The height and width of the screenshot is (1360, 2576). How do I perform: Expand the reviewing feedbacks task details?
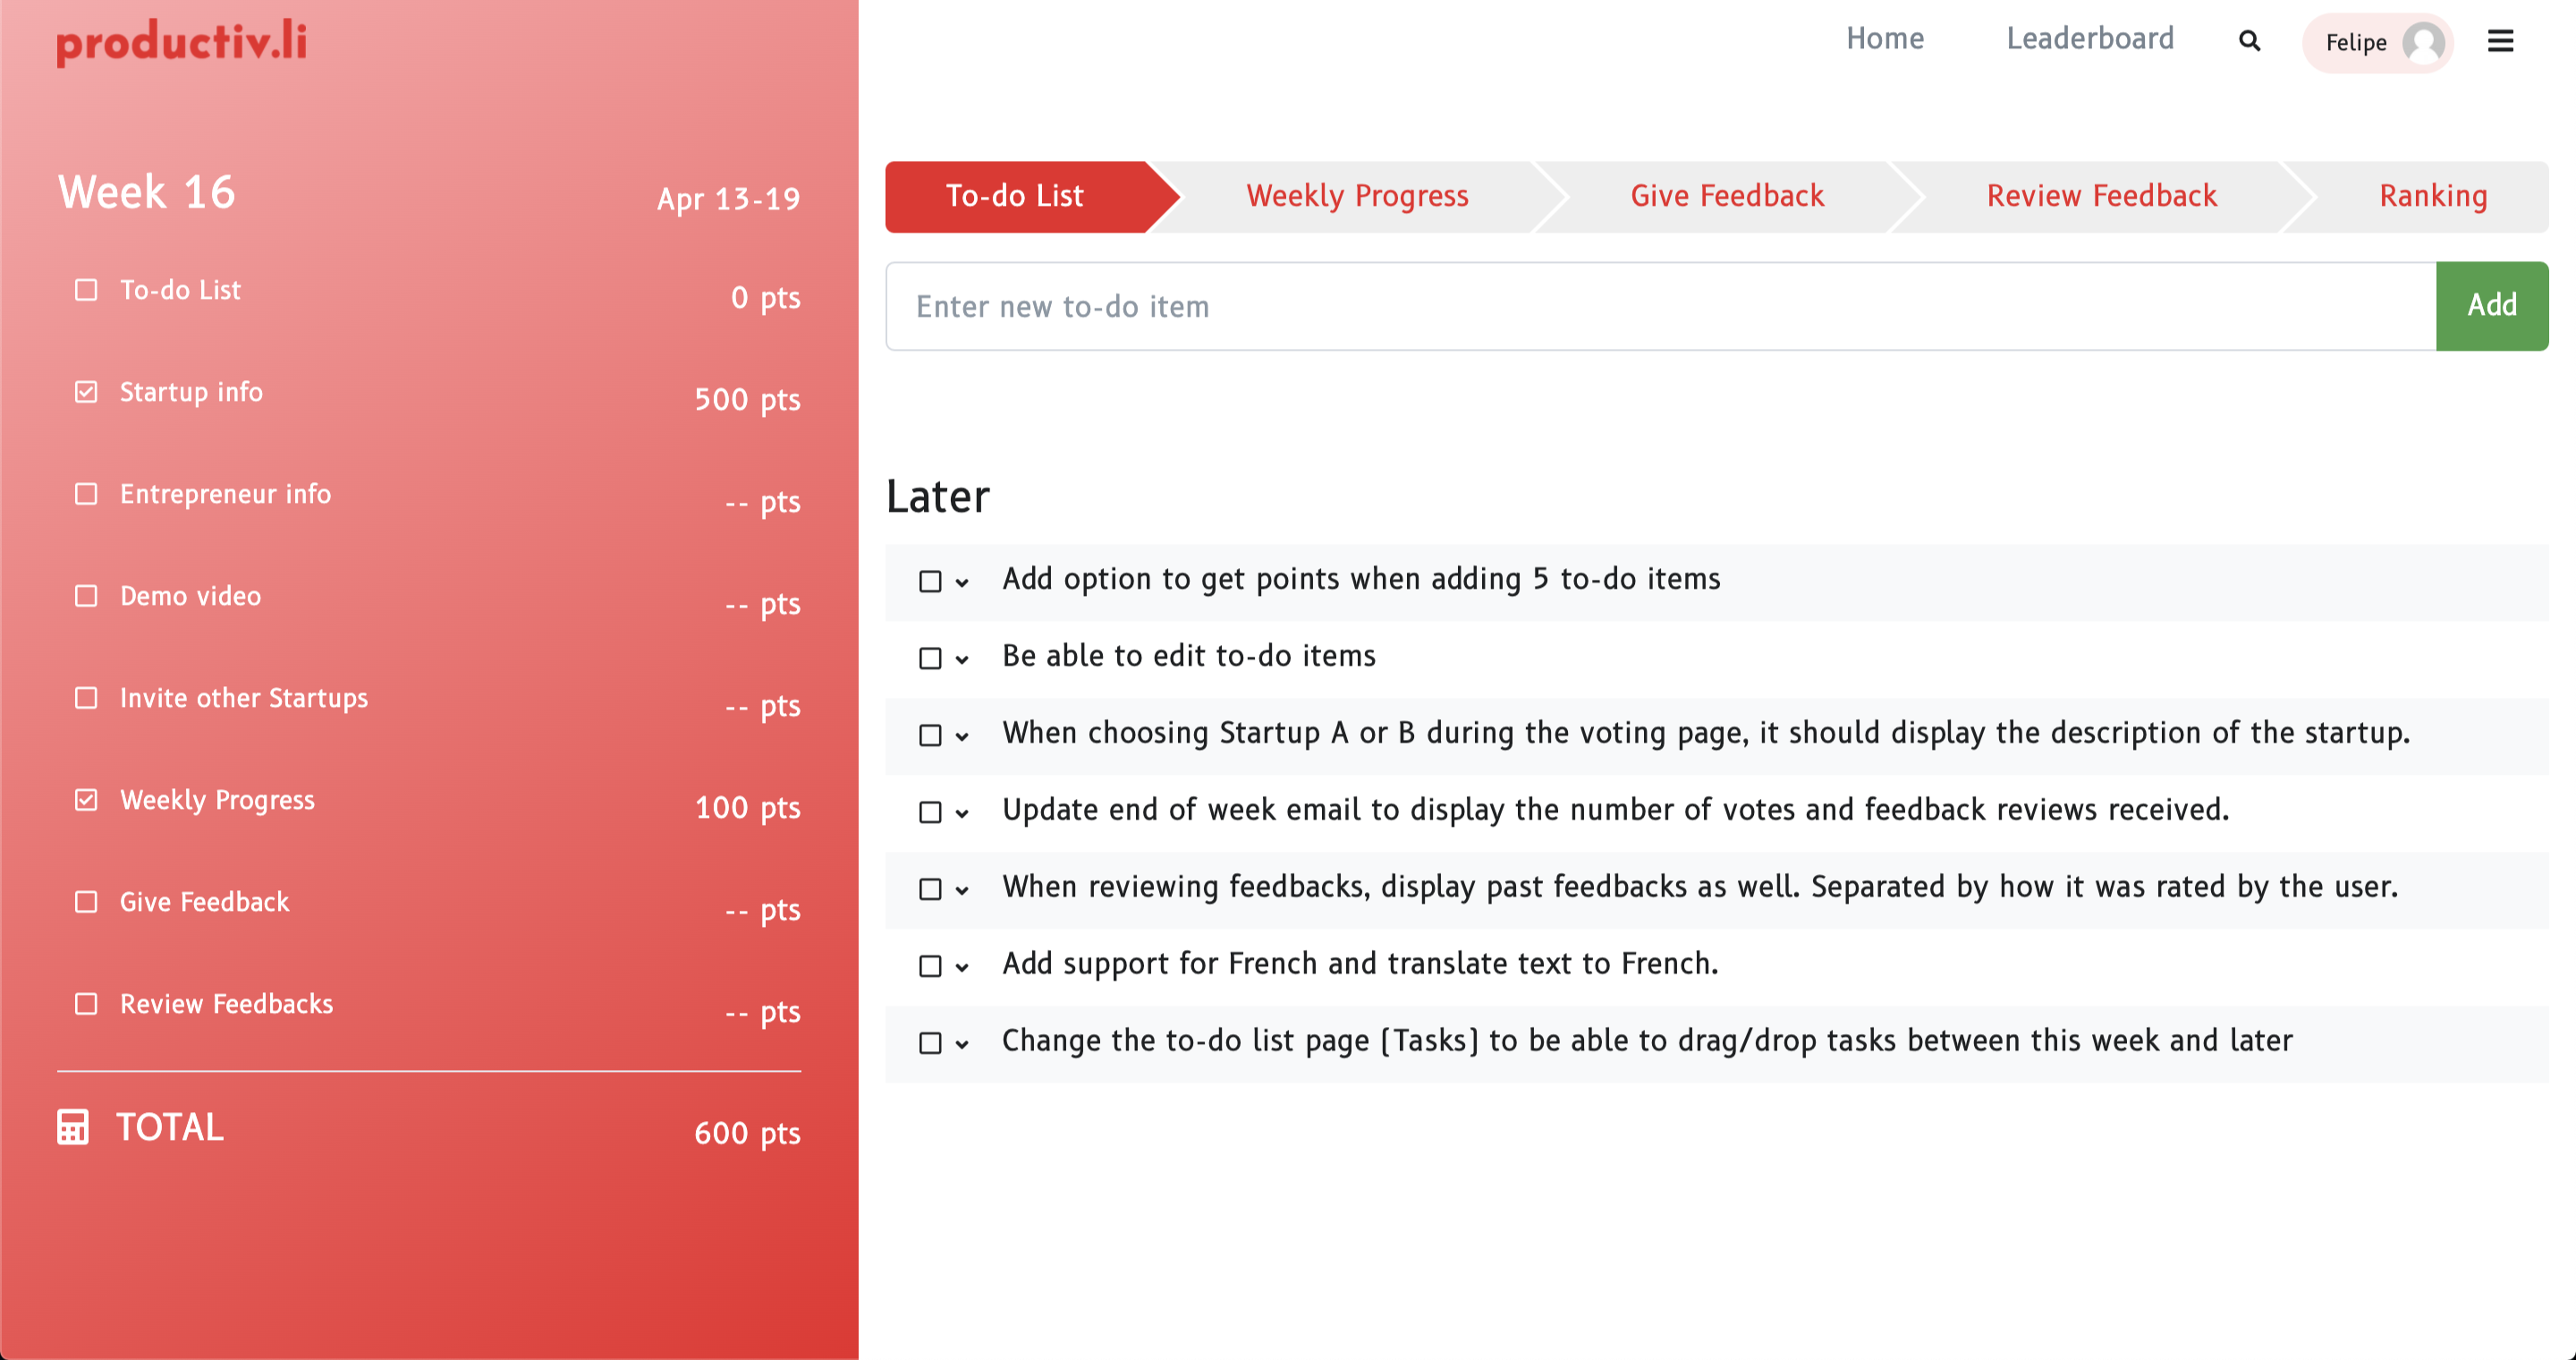pos(963,889)
